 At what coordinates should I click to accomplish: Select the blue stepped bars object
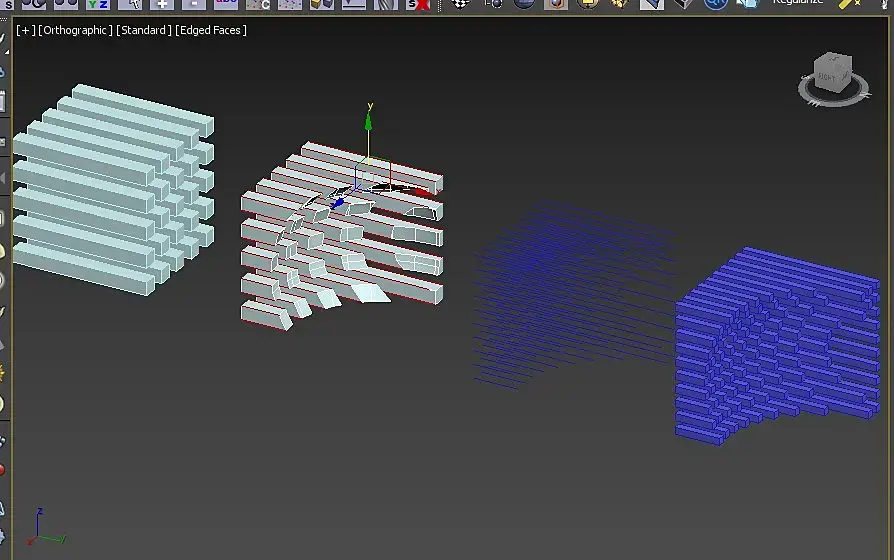click(777, 346)
